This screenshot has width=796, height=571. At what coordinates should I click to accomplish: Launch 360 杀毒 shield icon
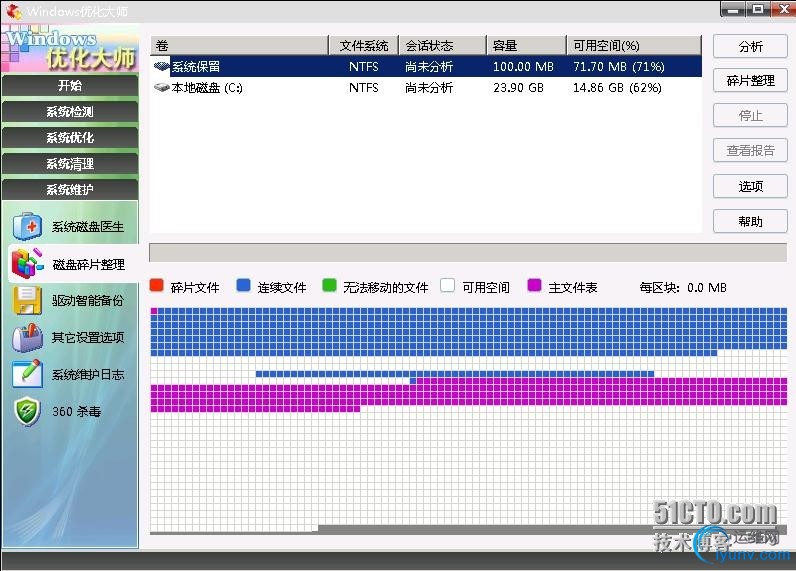click(x=27, y=411)
